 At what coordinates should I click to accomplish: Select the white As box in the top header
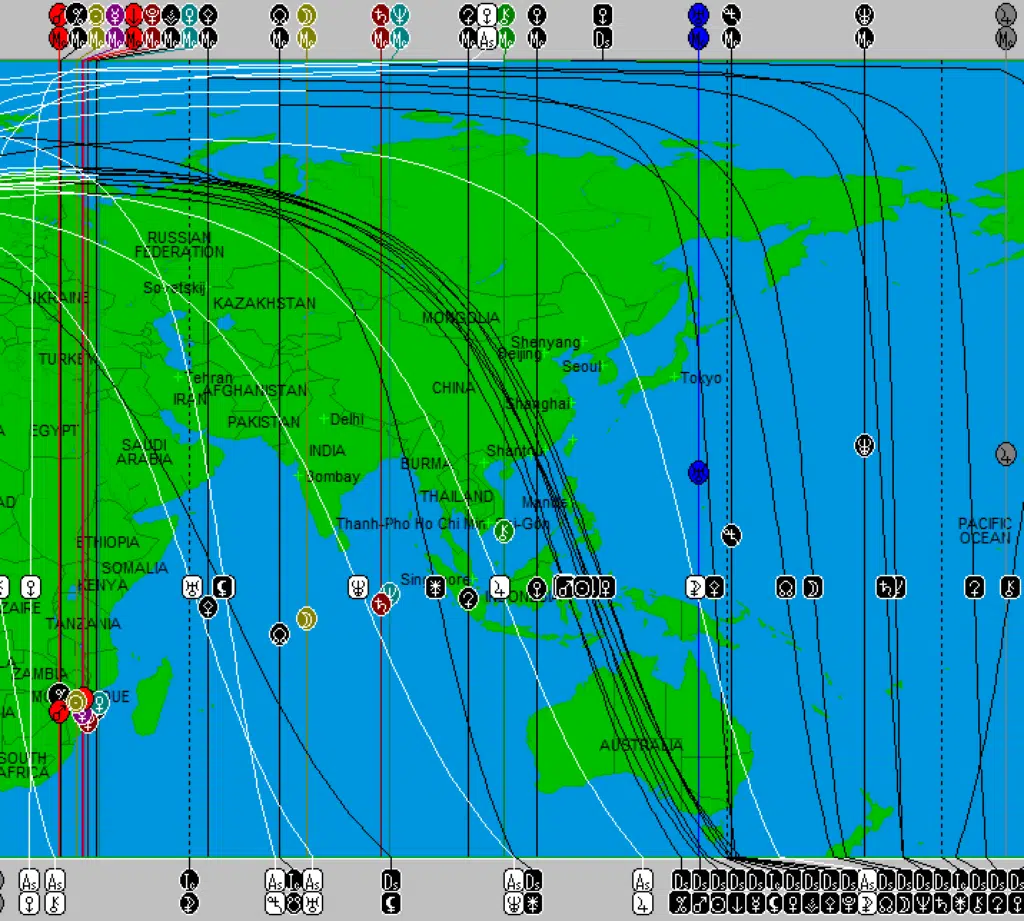point(486,39)
